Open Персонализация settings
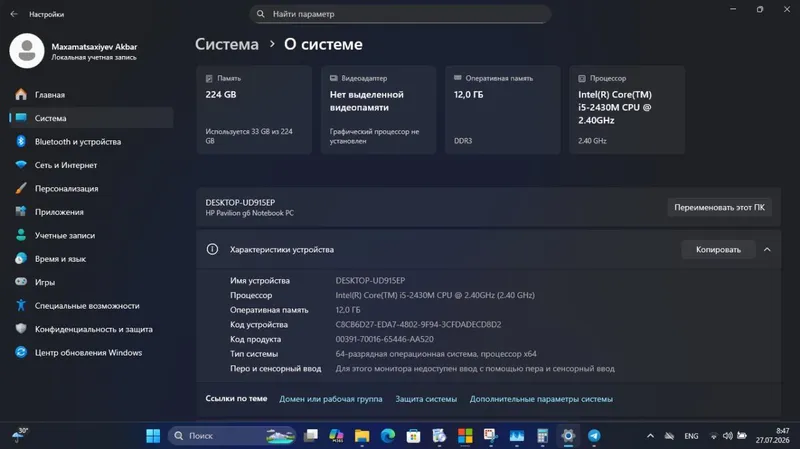 91,188
